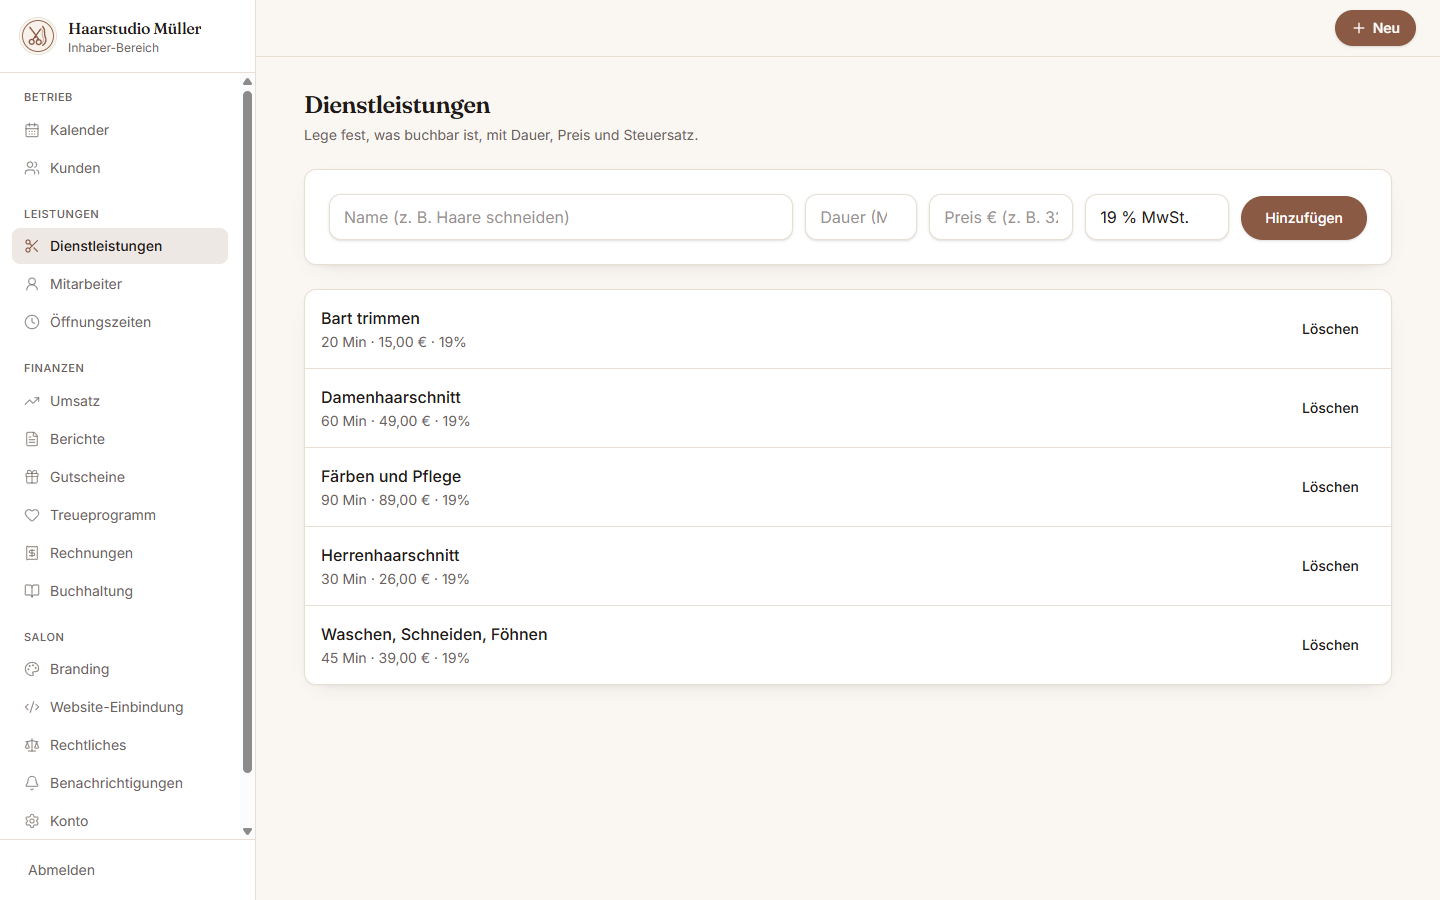Delete the Bart trimmen service
1440x900 pixels.
pyautogui.click(x=1330, y=329)
